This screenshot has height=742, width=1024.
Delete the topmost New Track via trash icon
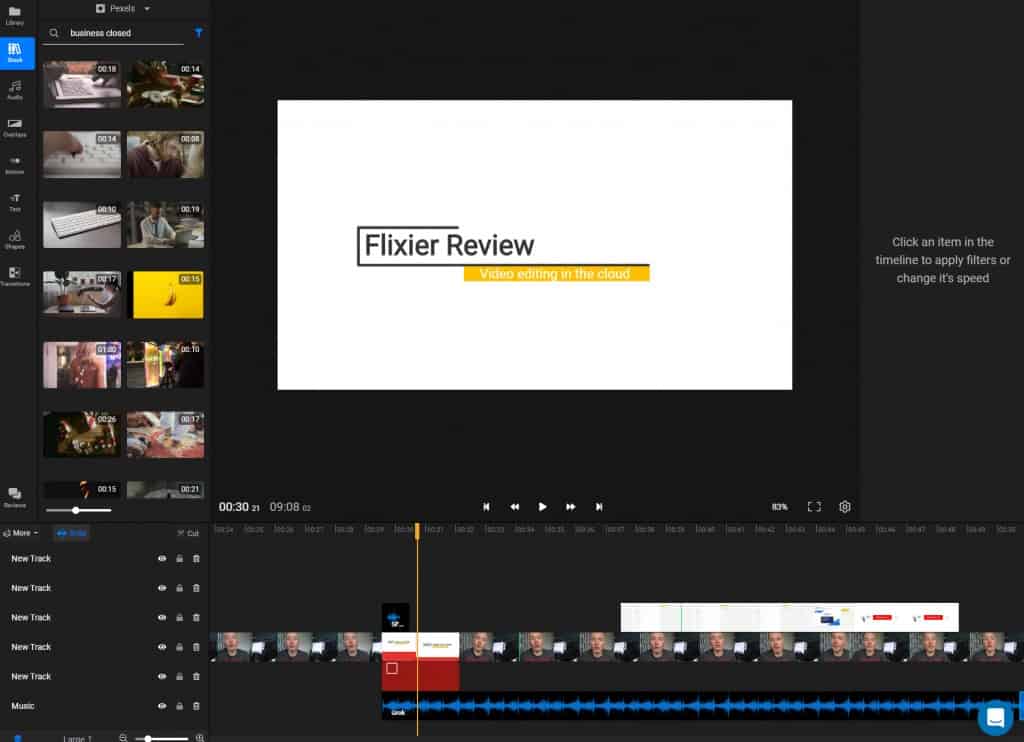[x=197, y=558]
